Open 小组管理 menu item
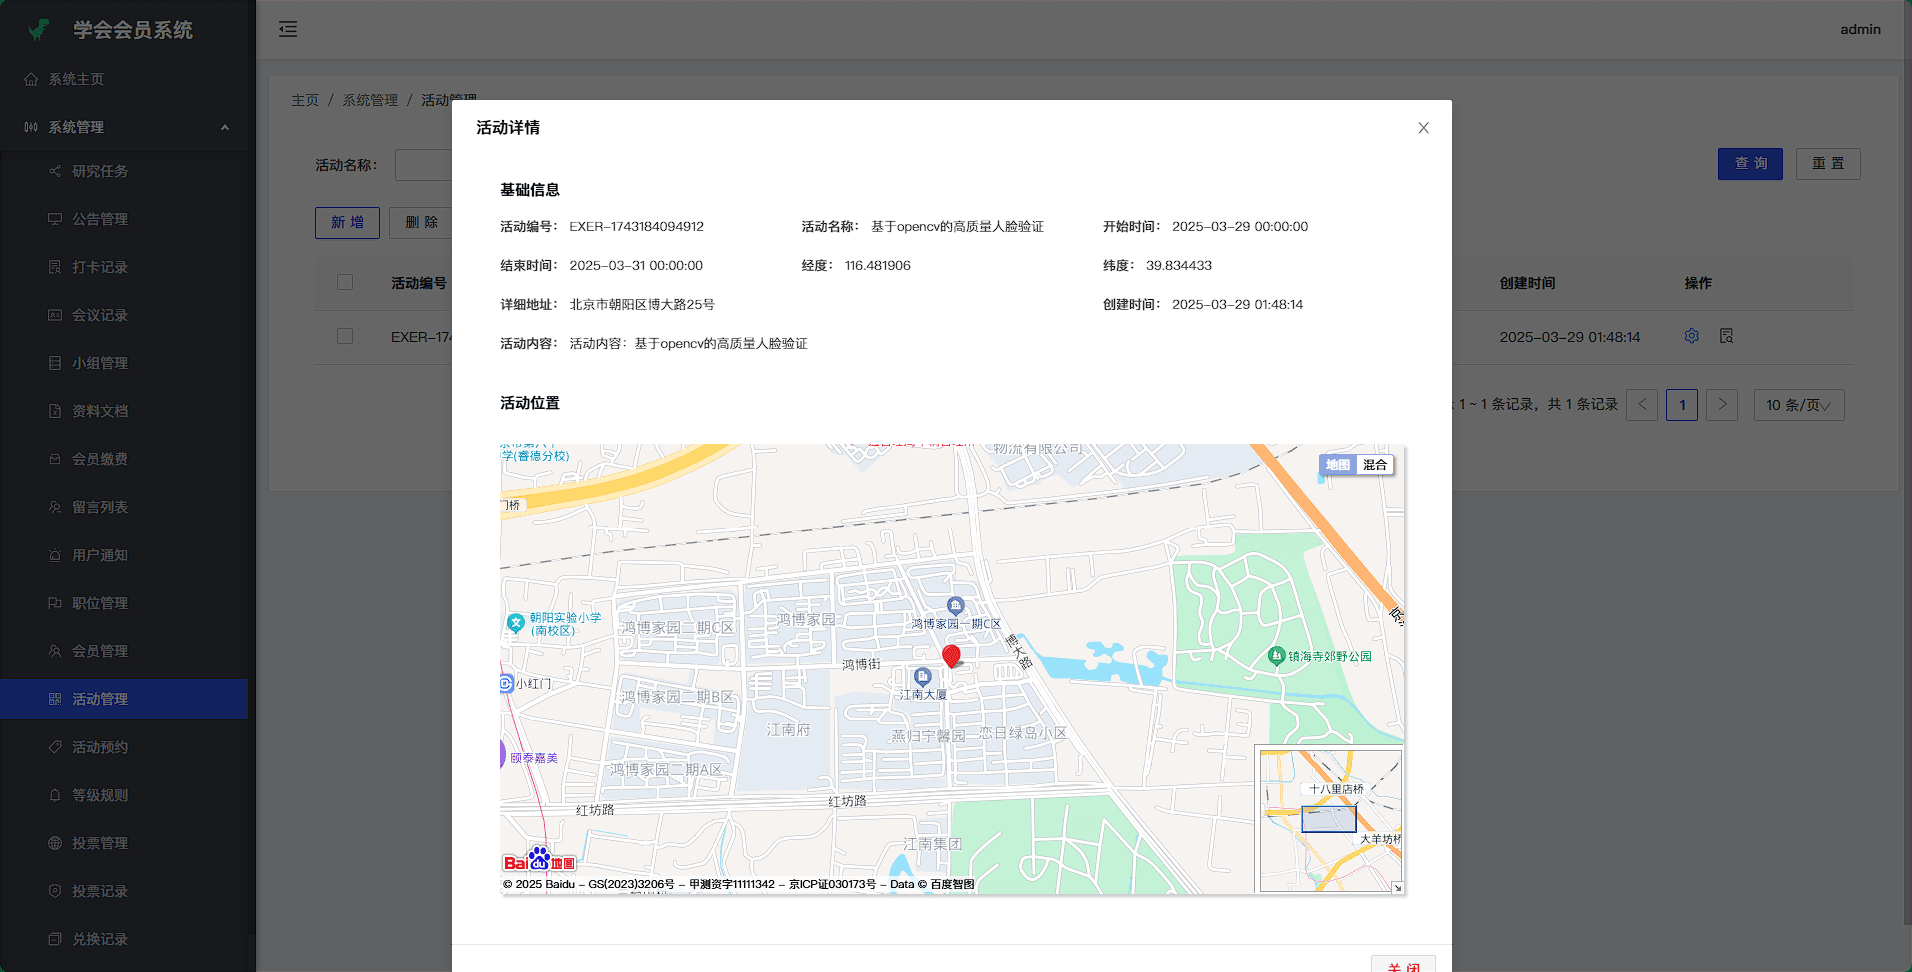 [124, 363]
